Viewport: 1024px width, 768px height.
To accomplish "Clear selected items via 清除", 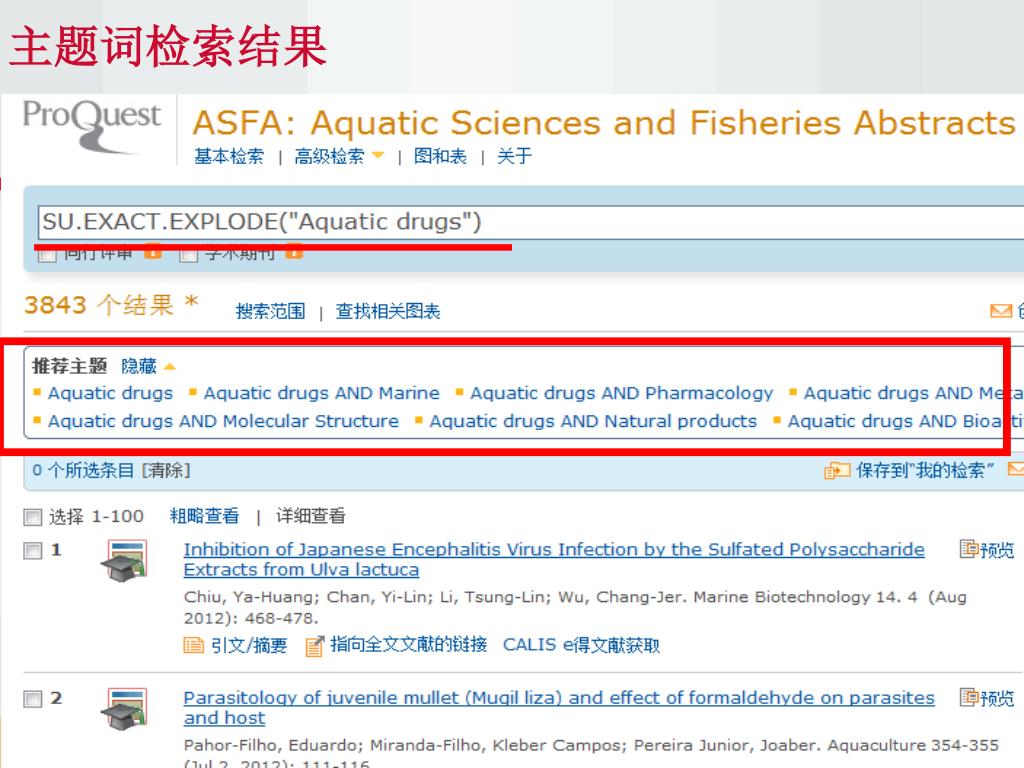I will coord(166,470).
